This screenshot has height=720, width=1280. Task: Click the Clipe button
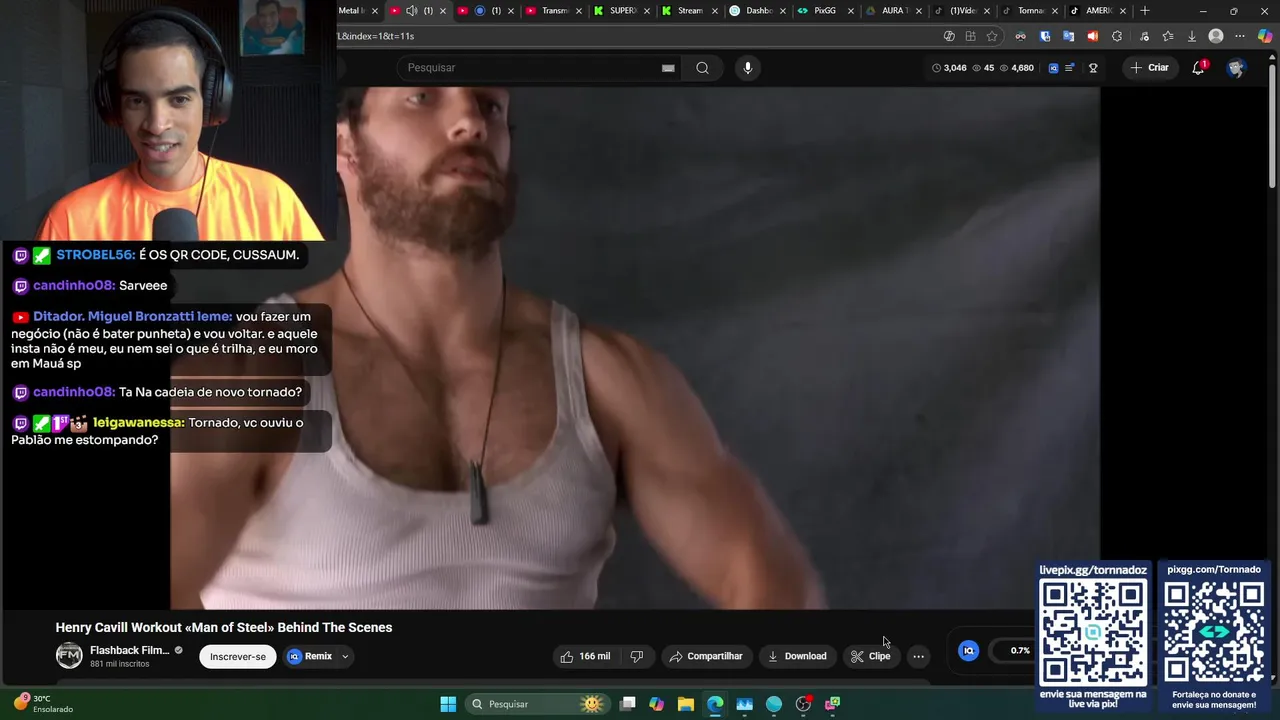point(870,656)
